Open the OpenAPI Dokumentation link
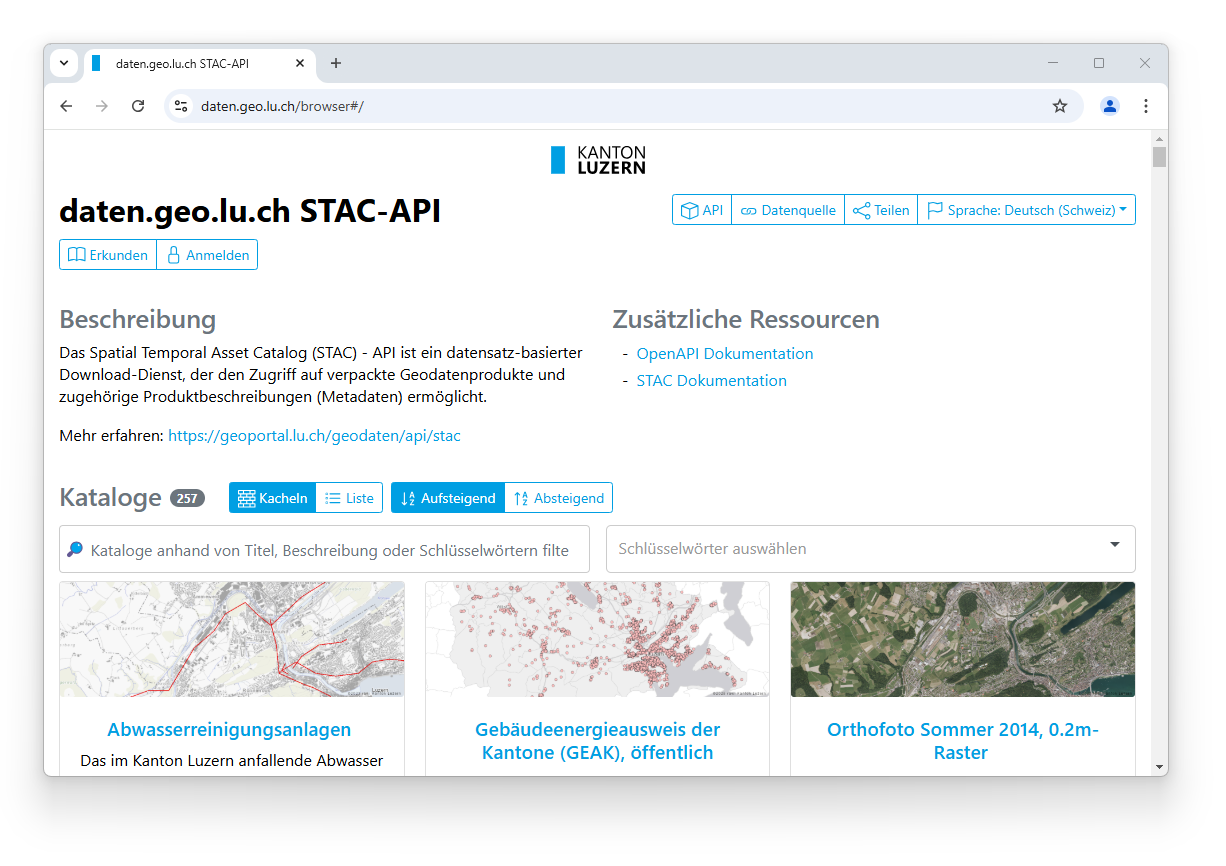The width and height of the screenshot is (1226, 866). click(x=724, y=353)
